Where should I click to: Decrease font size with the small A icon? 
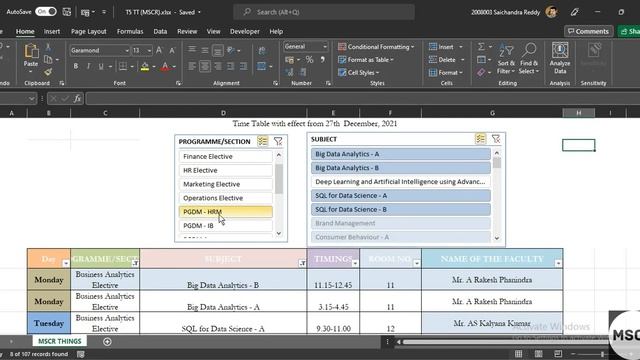[172, 51]
